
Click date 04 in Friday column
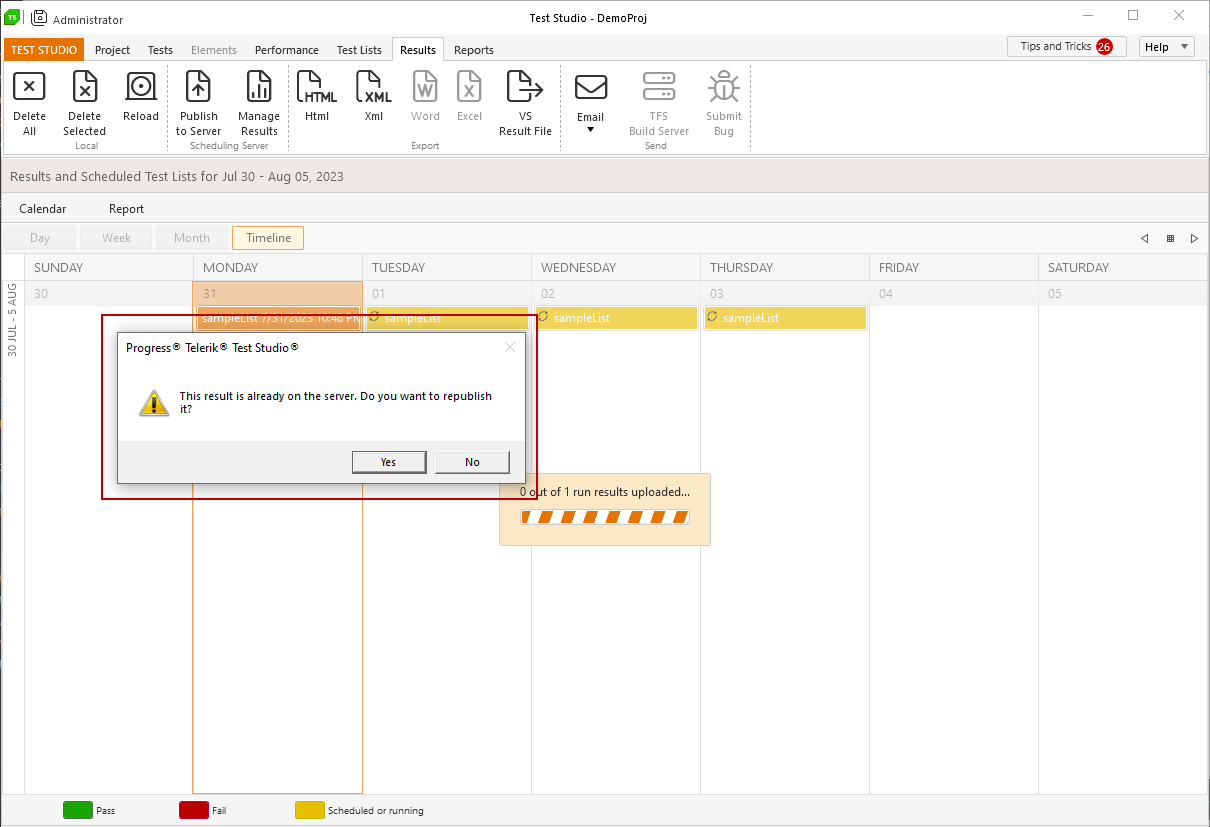886,294
